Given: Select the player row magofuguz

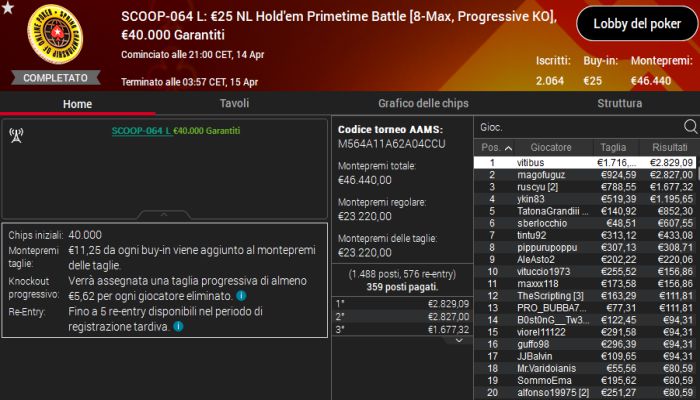Looking at the screenshot, I should coord(585,175).
